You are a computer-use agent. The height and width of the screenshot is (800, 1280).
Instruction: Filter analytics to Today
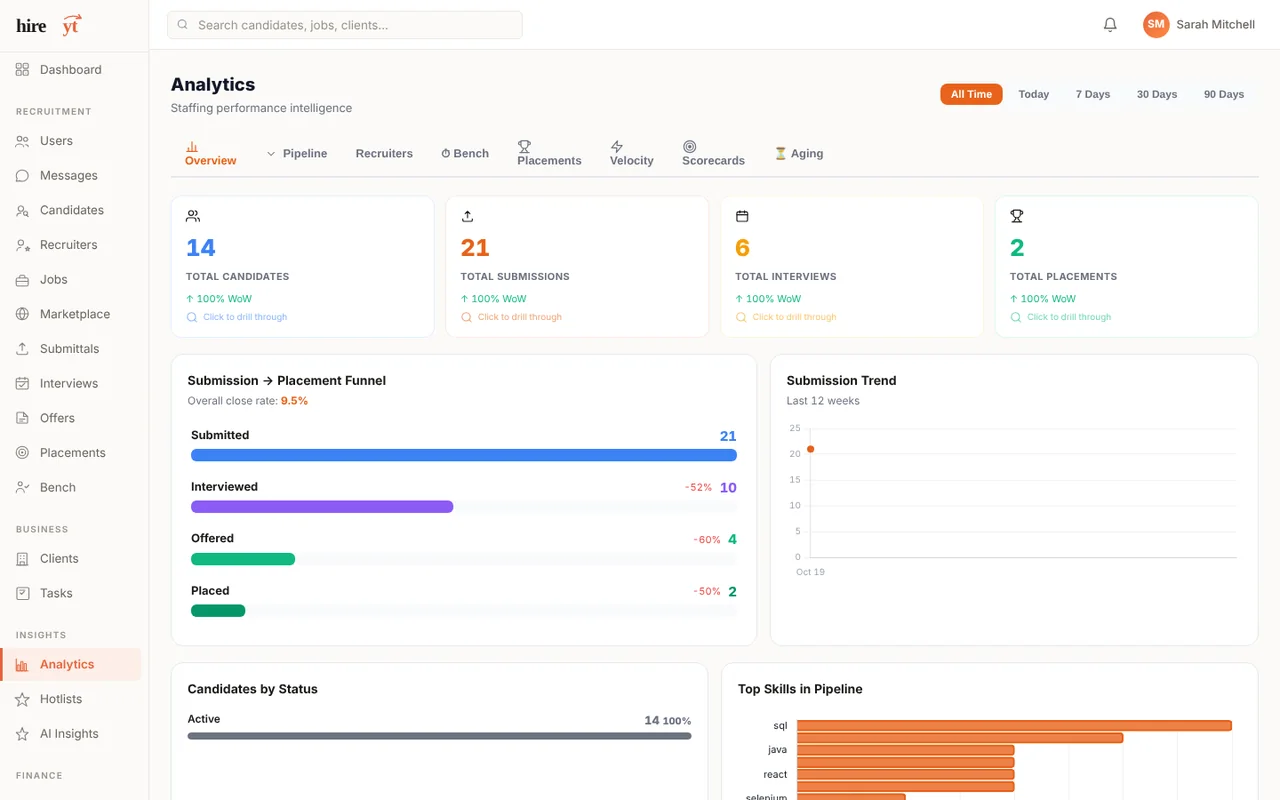[1034, 94]
